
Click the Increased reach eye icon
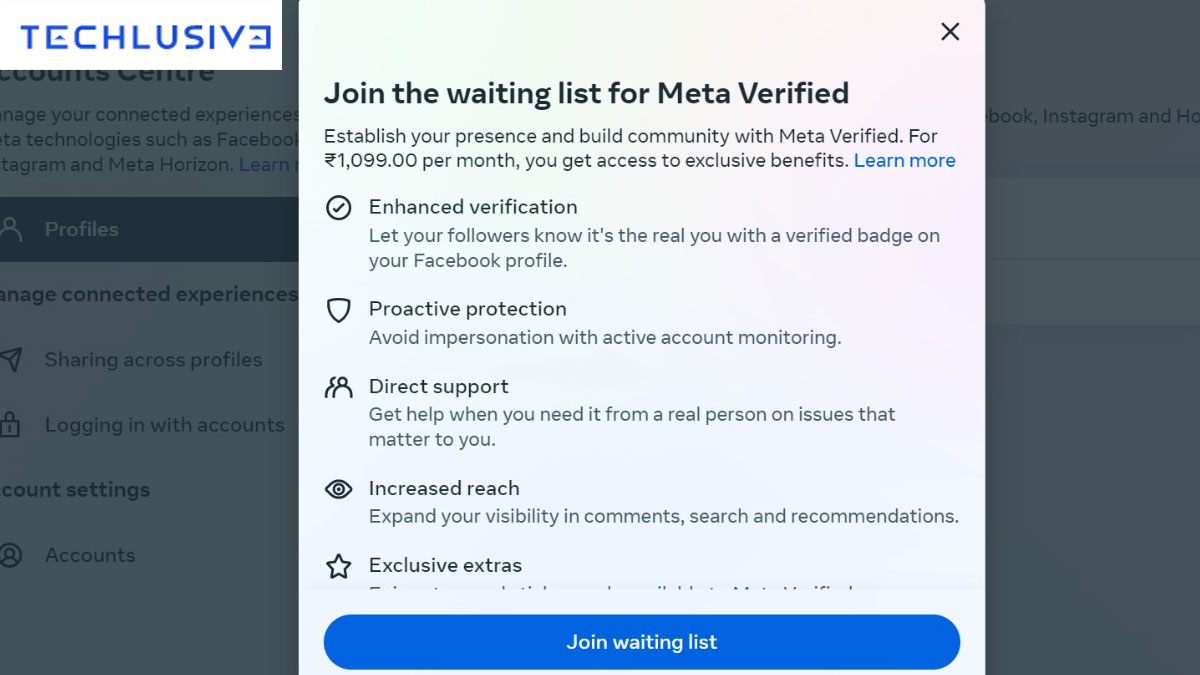pyautogui.click(x=339, y=489)
